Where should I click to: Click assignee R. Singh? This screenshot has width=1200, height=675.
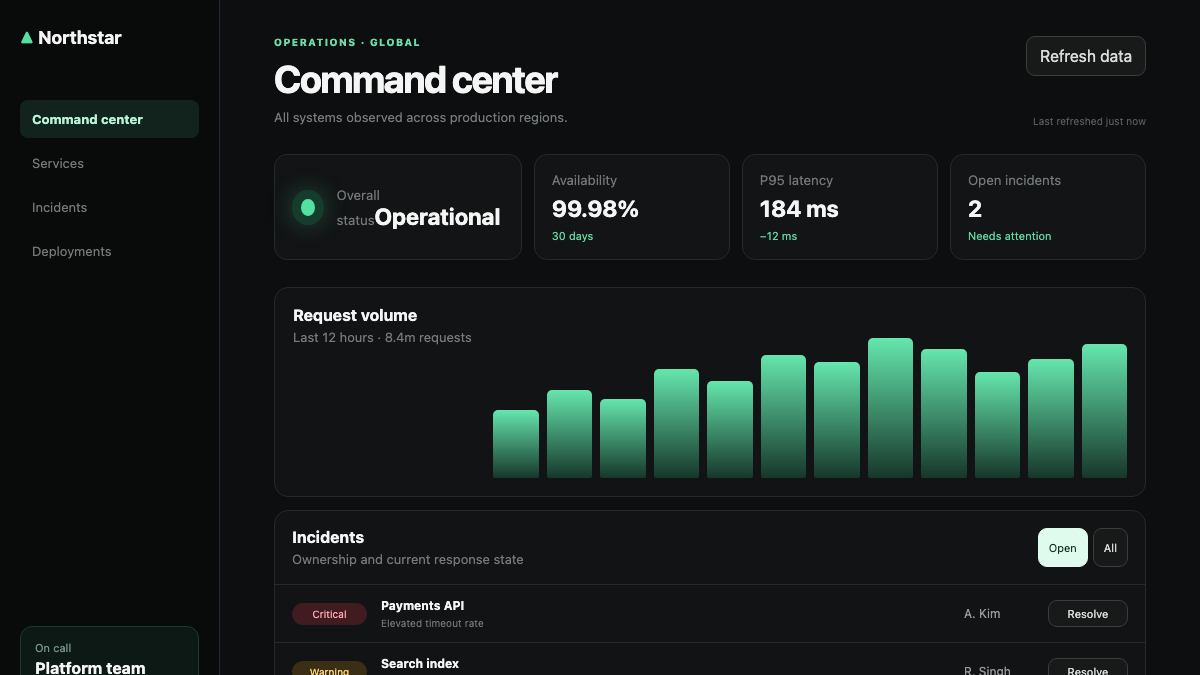[x=987, y=670]
